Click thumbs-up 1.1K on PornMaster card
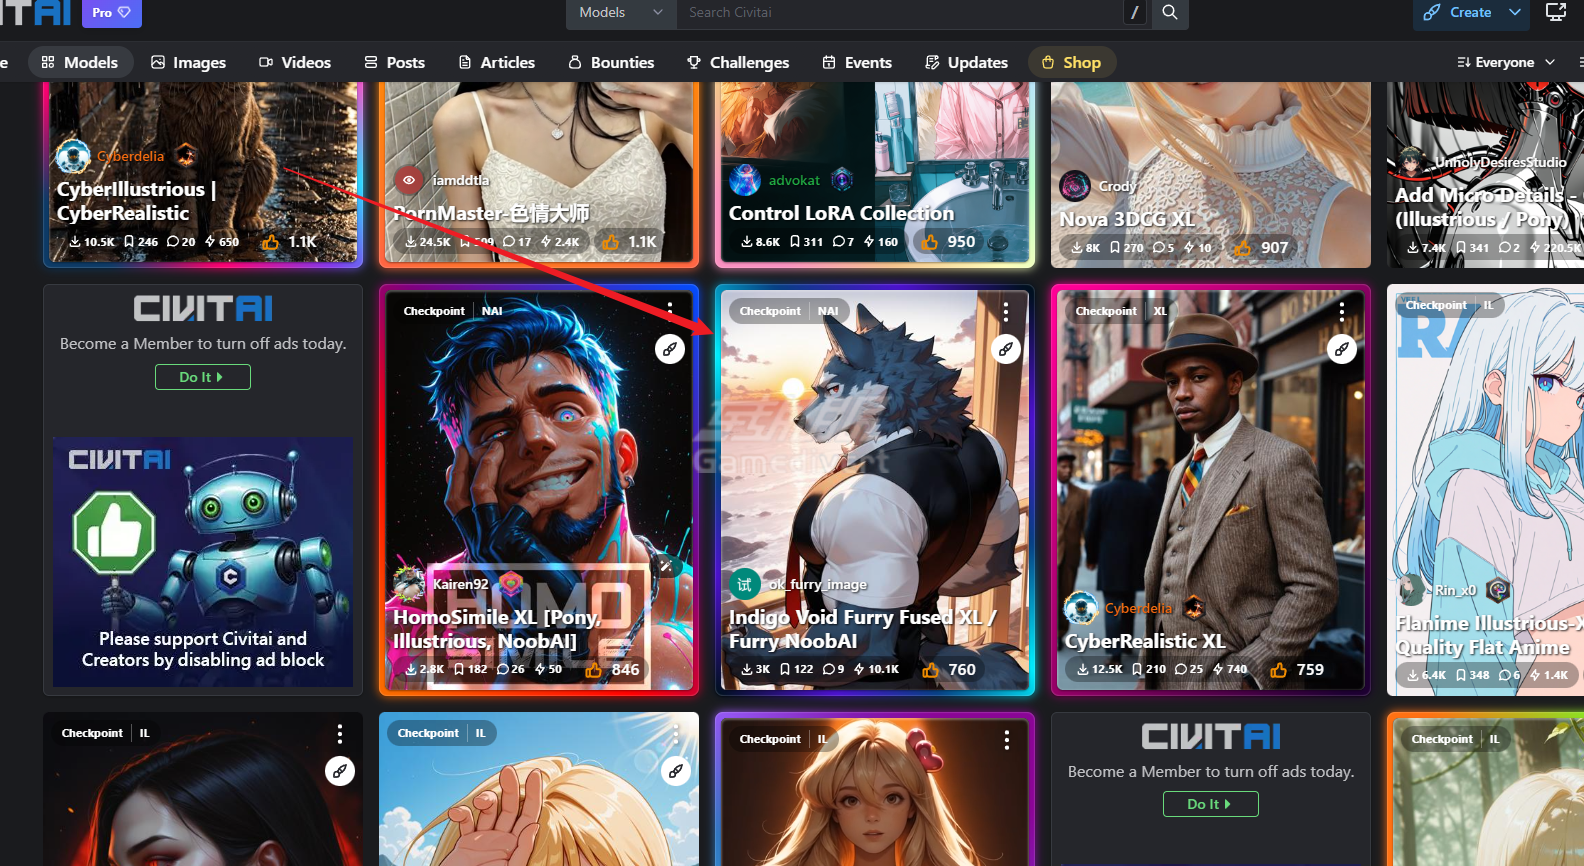Screen dimensions: 1584x866 coord(630,242)
